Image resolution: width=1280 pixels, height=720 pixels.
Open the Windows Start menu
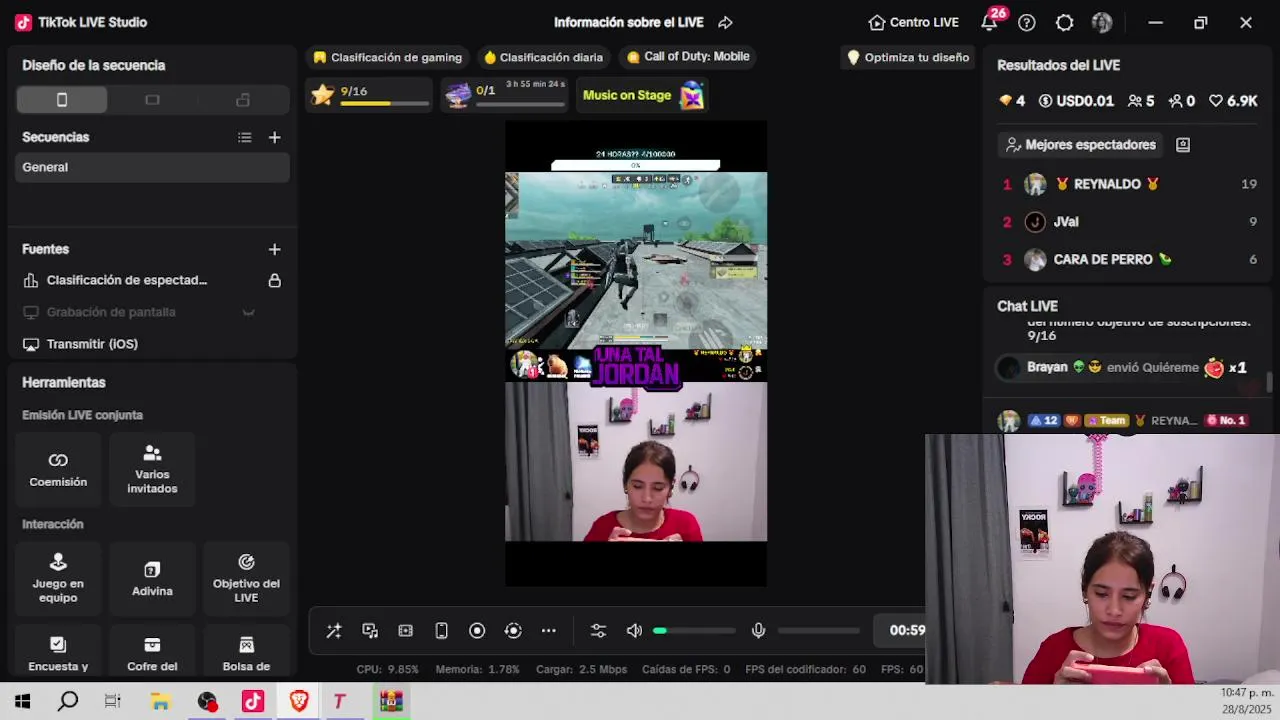22,702
